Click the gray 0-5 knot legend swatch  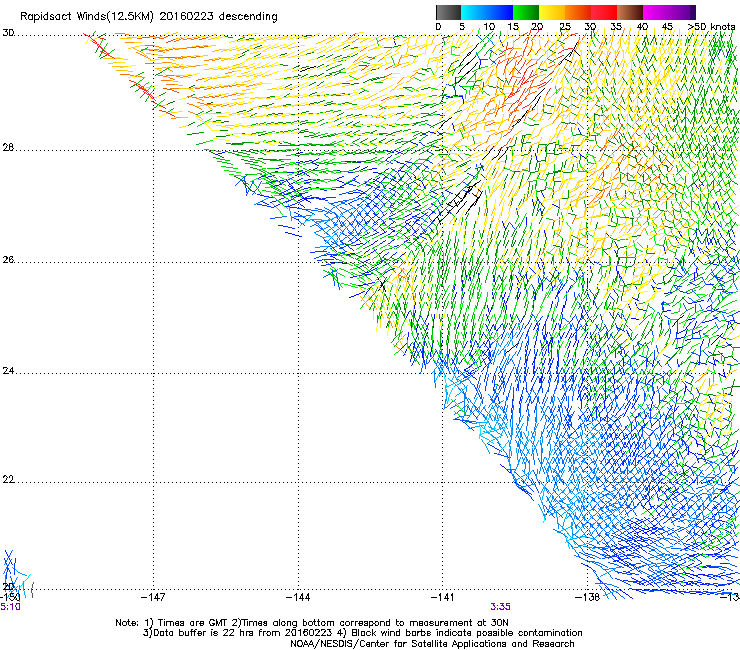[448, 12]
